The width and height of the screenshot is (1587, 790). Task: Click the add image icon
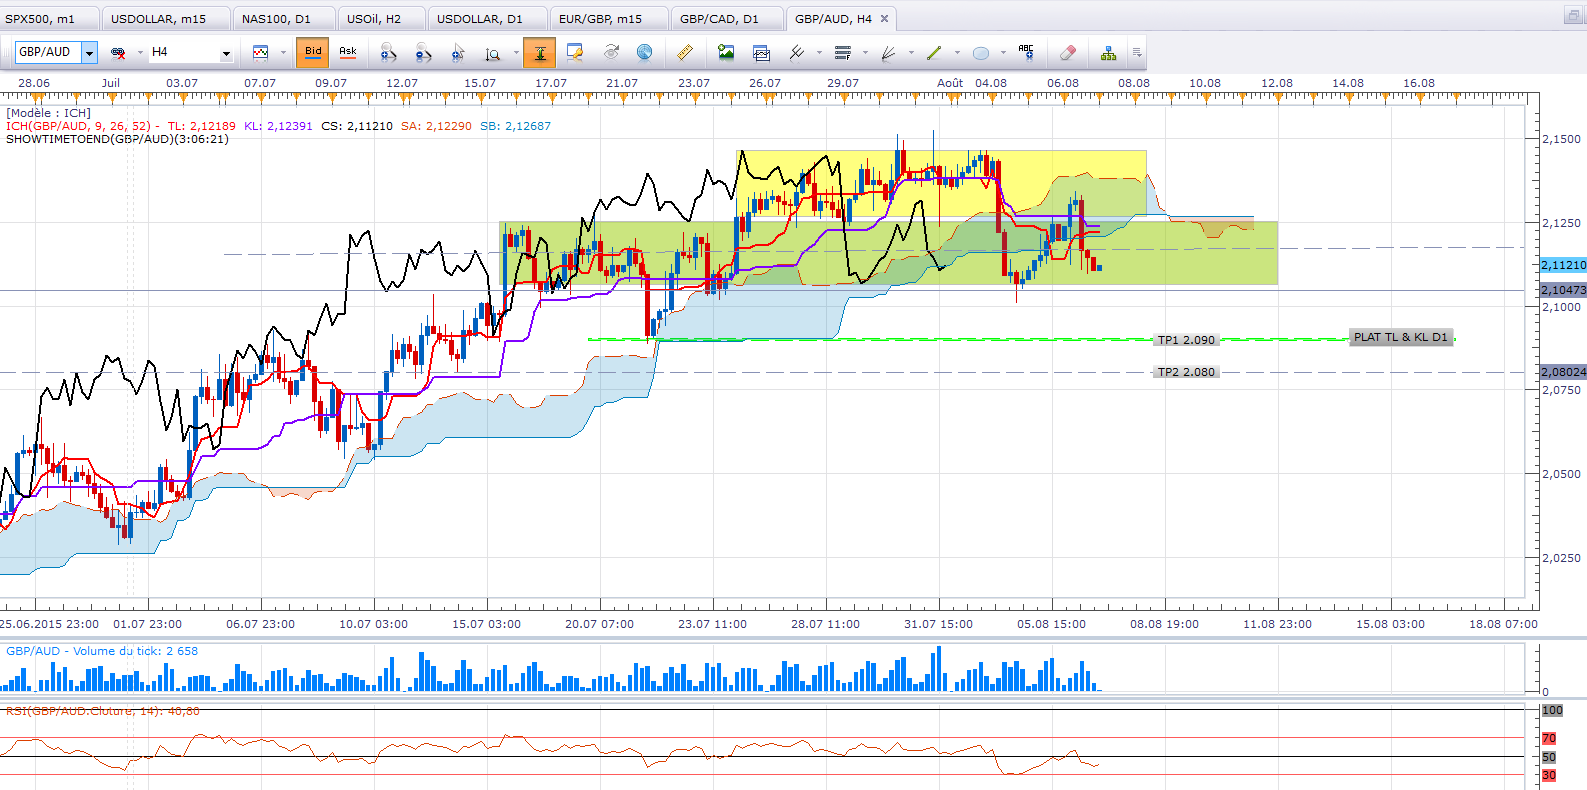[x=726, y=52]
